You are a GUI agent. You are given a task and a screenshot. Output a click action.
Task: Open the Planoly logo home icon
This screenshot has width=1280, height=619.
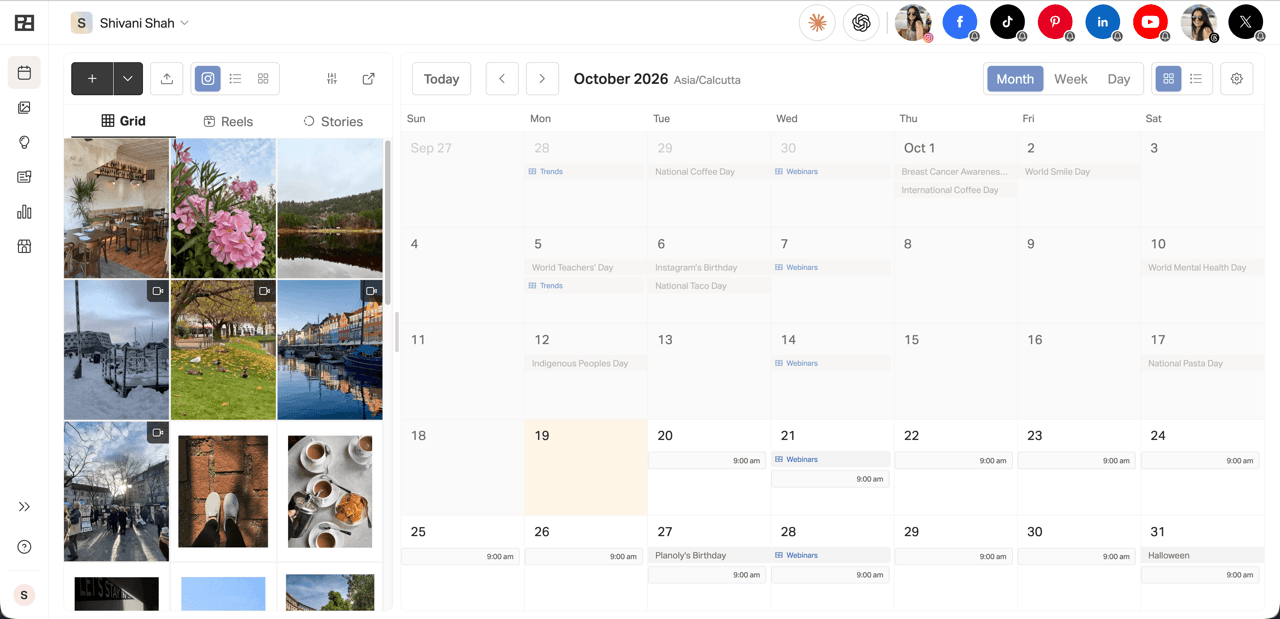pos(24,23)
